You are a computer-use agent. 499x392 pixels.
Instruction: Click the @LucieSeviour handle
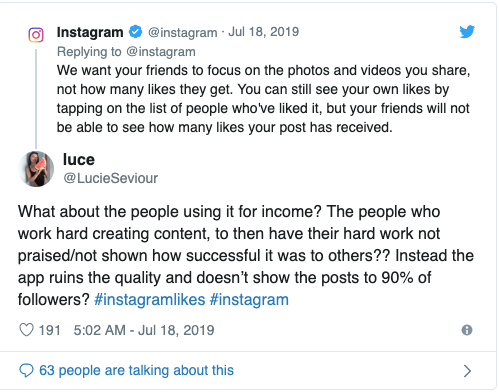pyautogui.click(x=111, y=178)
